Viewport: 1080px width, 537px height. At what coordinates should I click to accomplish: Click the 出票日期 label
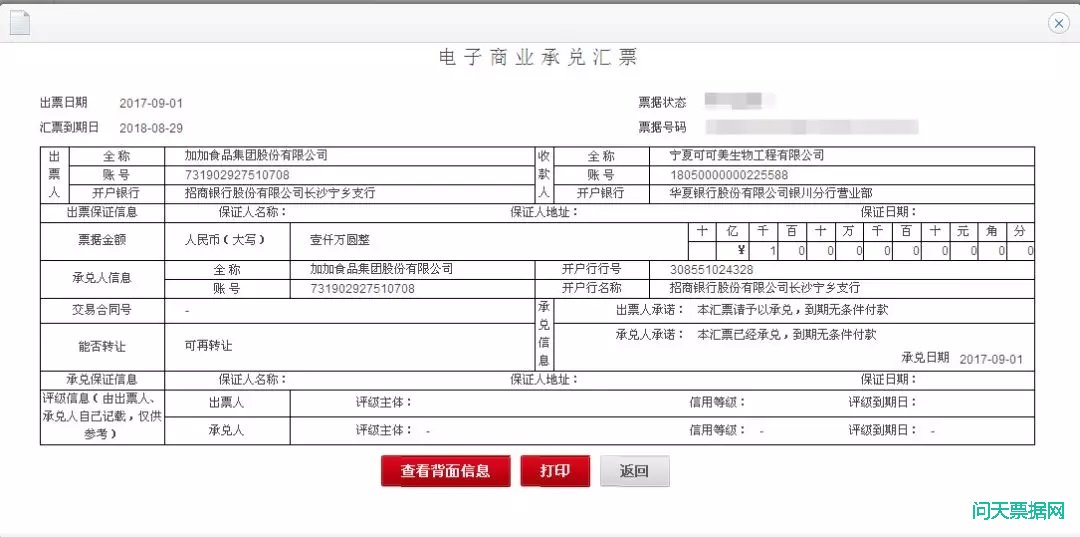[x=63, y=103]
